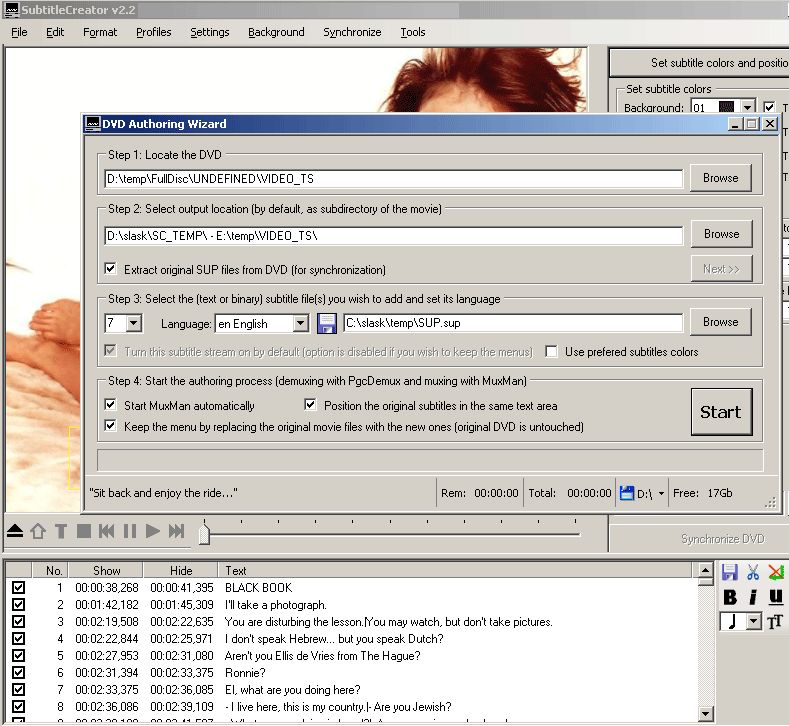This screenshot has width=789, height=726.
Task: Uncheck subtitle row 4 checkbox
Action: tap(19, 638)
